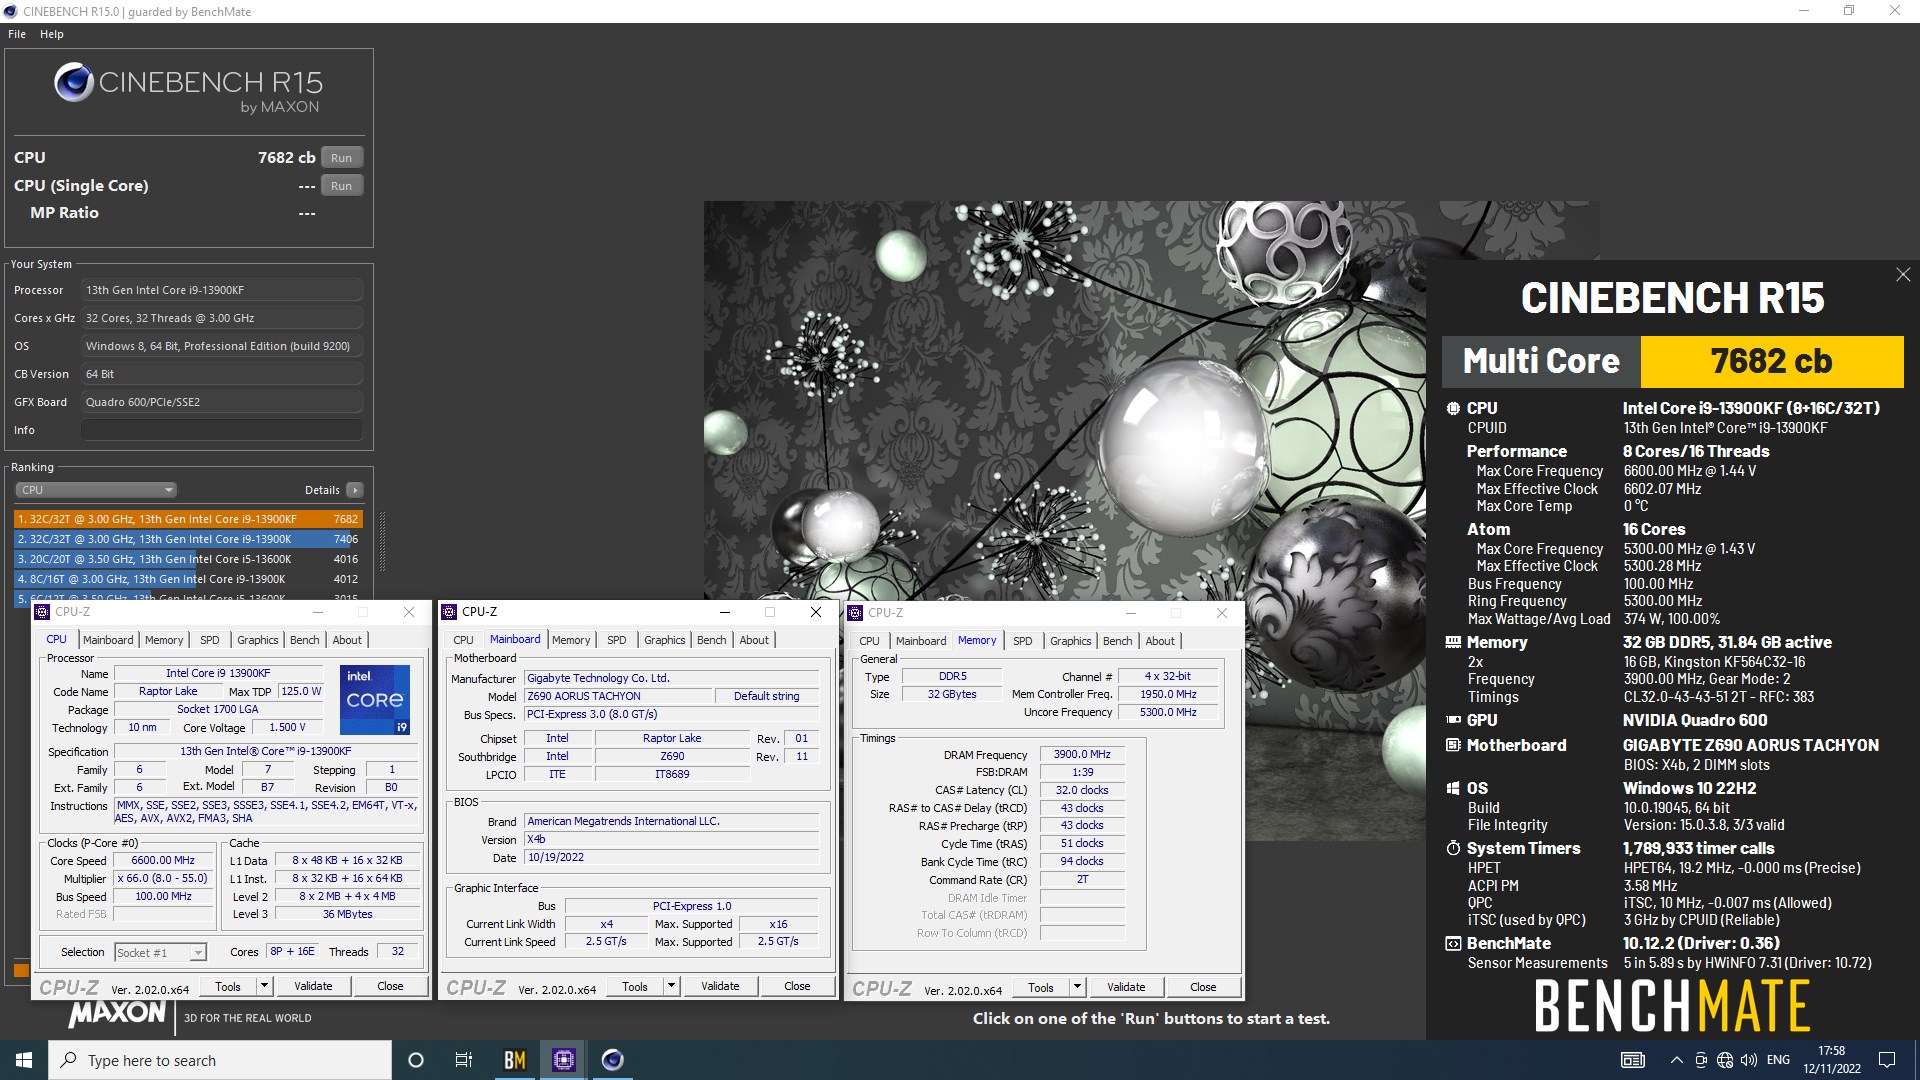
Task: Click the BenchMate version icon
Action: [x=1453, y=943]
